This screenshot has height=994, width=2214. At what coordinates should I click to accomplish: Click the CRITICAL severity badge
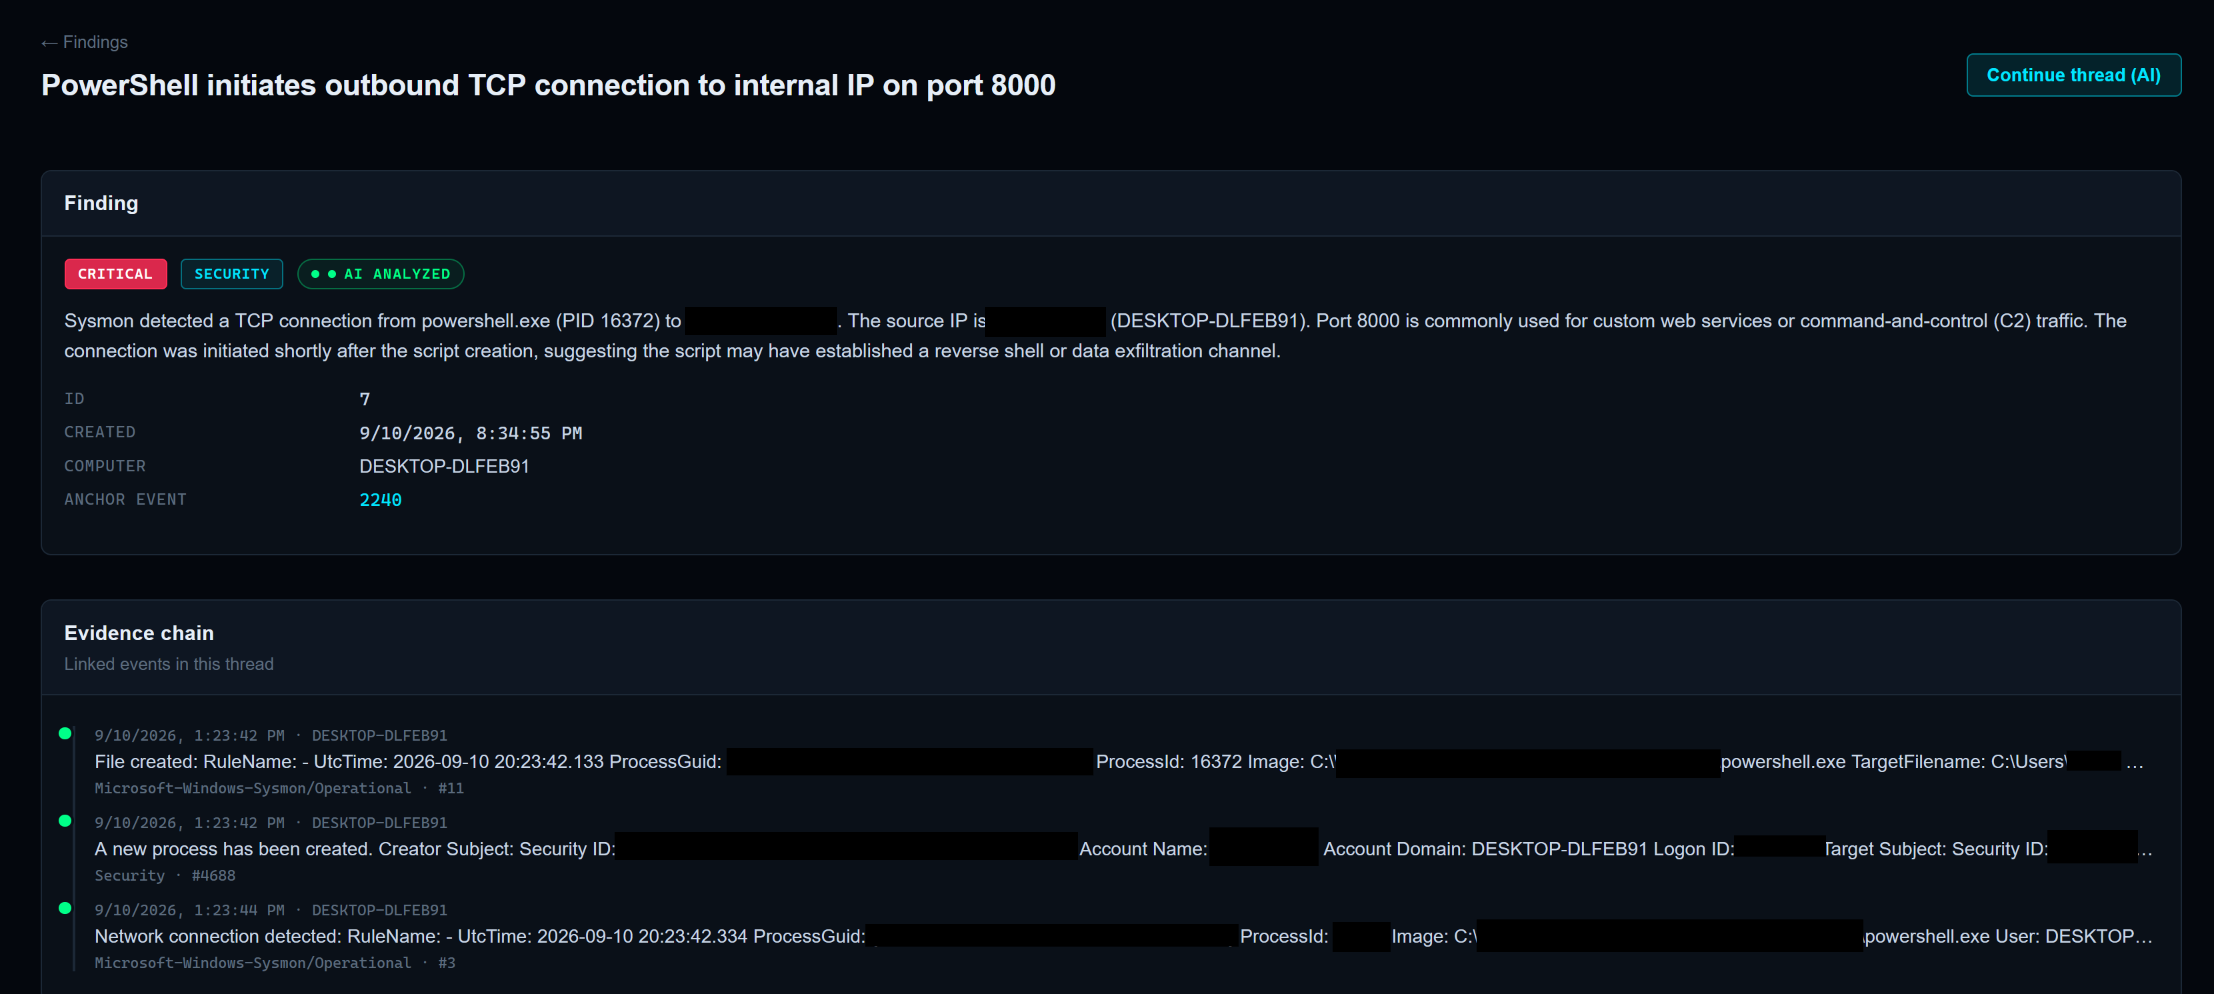pyautogui.click(x=115, y=274)
